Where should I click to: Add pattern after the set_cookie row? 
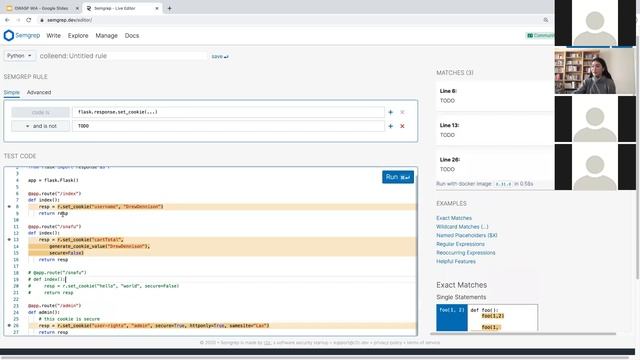pyautogui.click(x=391, y=112)
